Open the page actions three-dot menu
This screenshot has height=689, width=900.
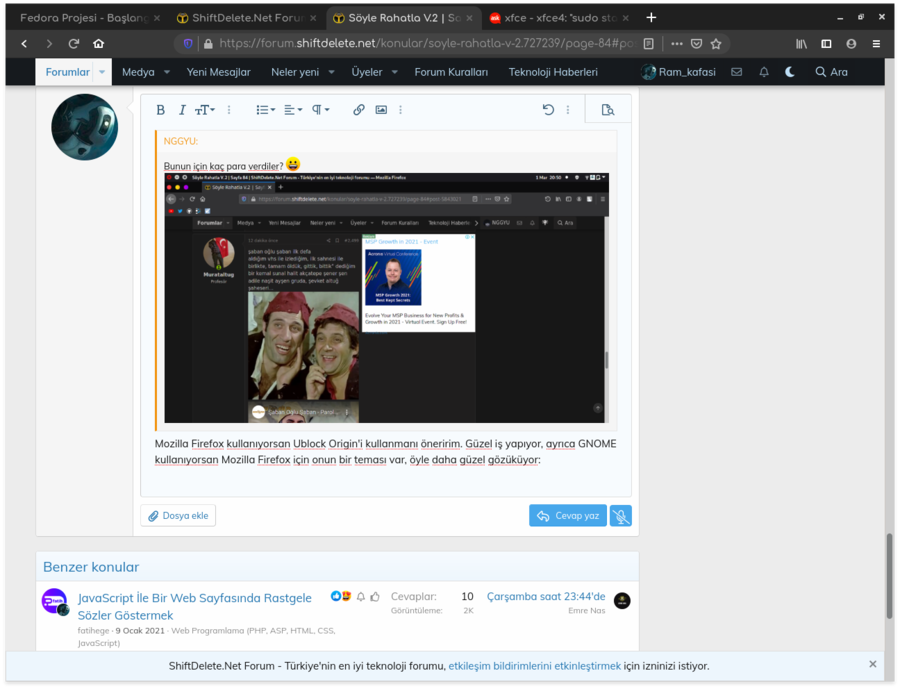(x=677, y=44)
